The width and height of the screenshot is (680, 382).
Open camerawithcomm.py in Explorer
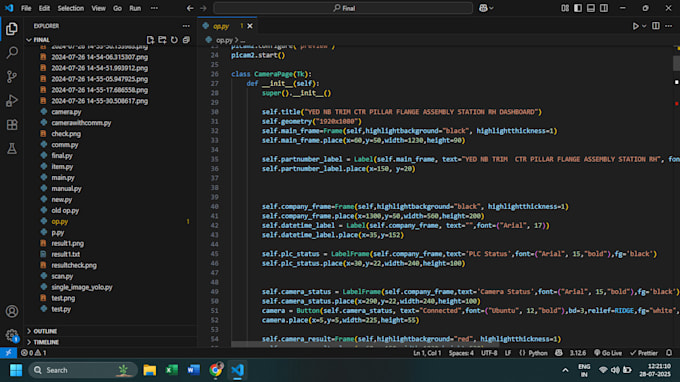pyautogui.click(x=81, y=123)
